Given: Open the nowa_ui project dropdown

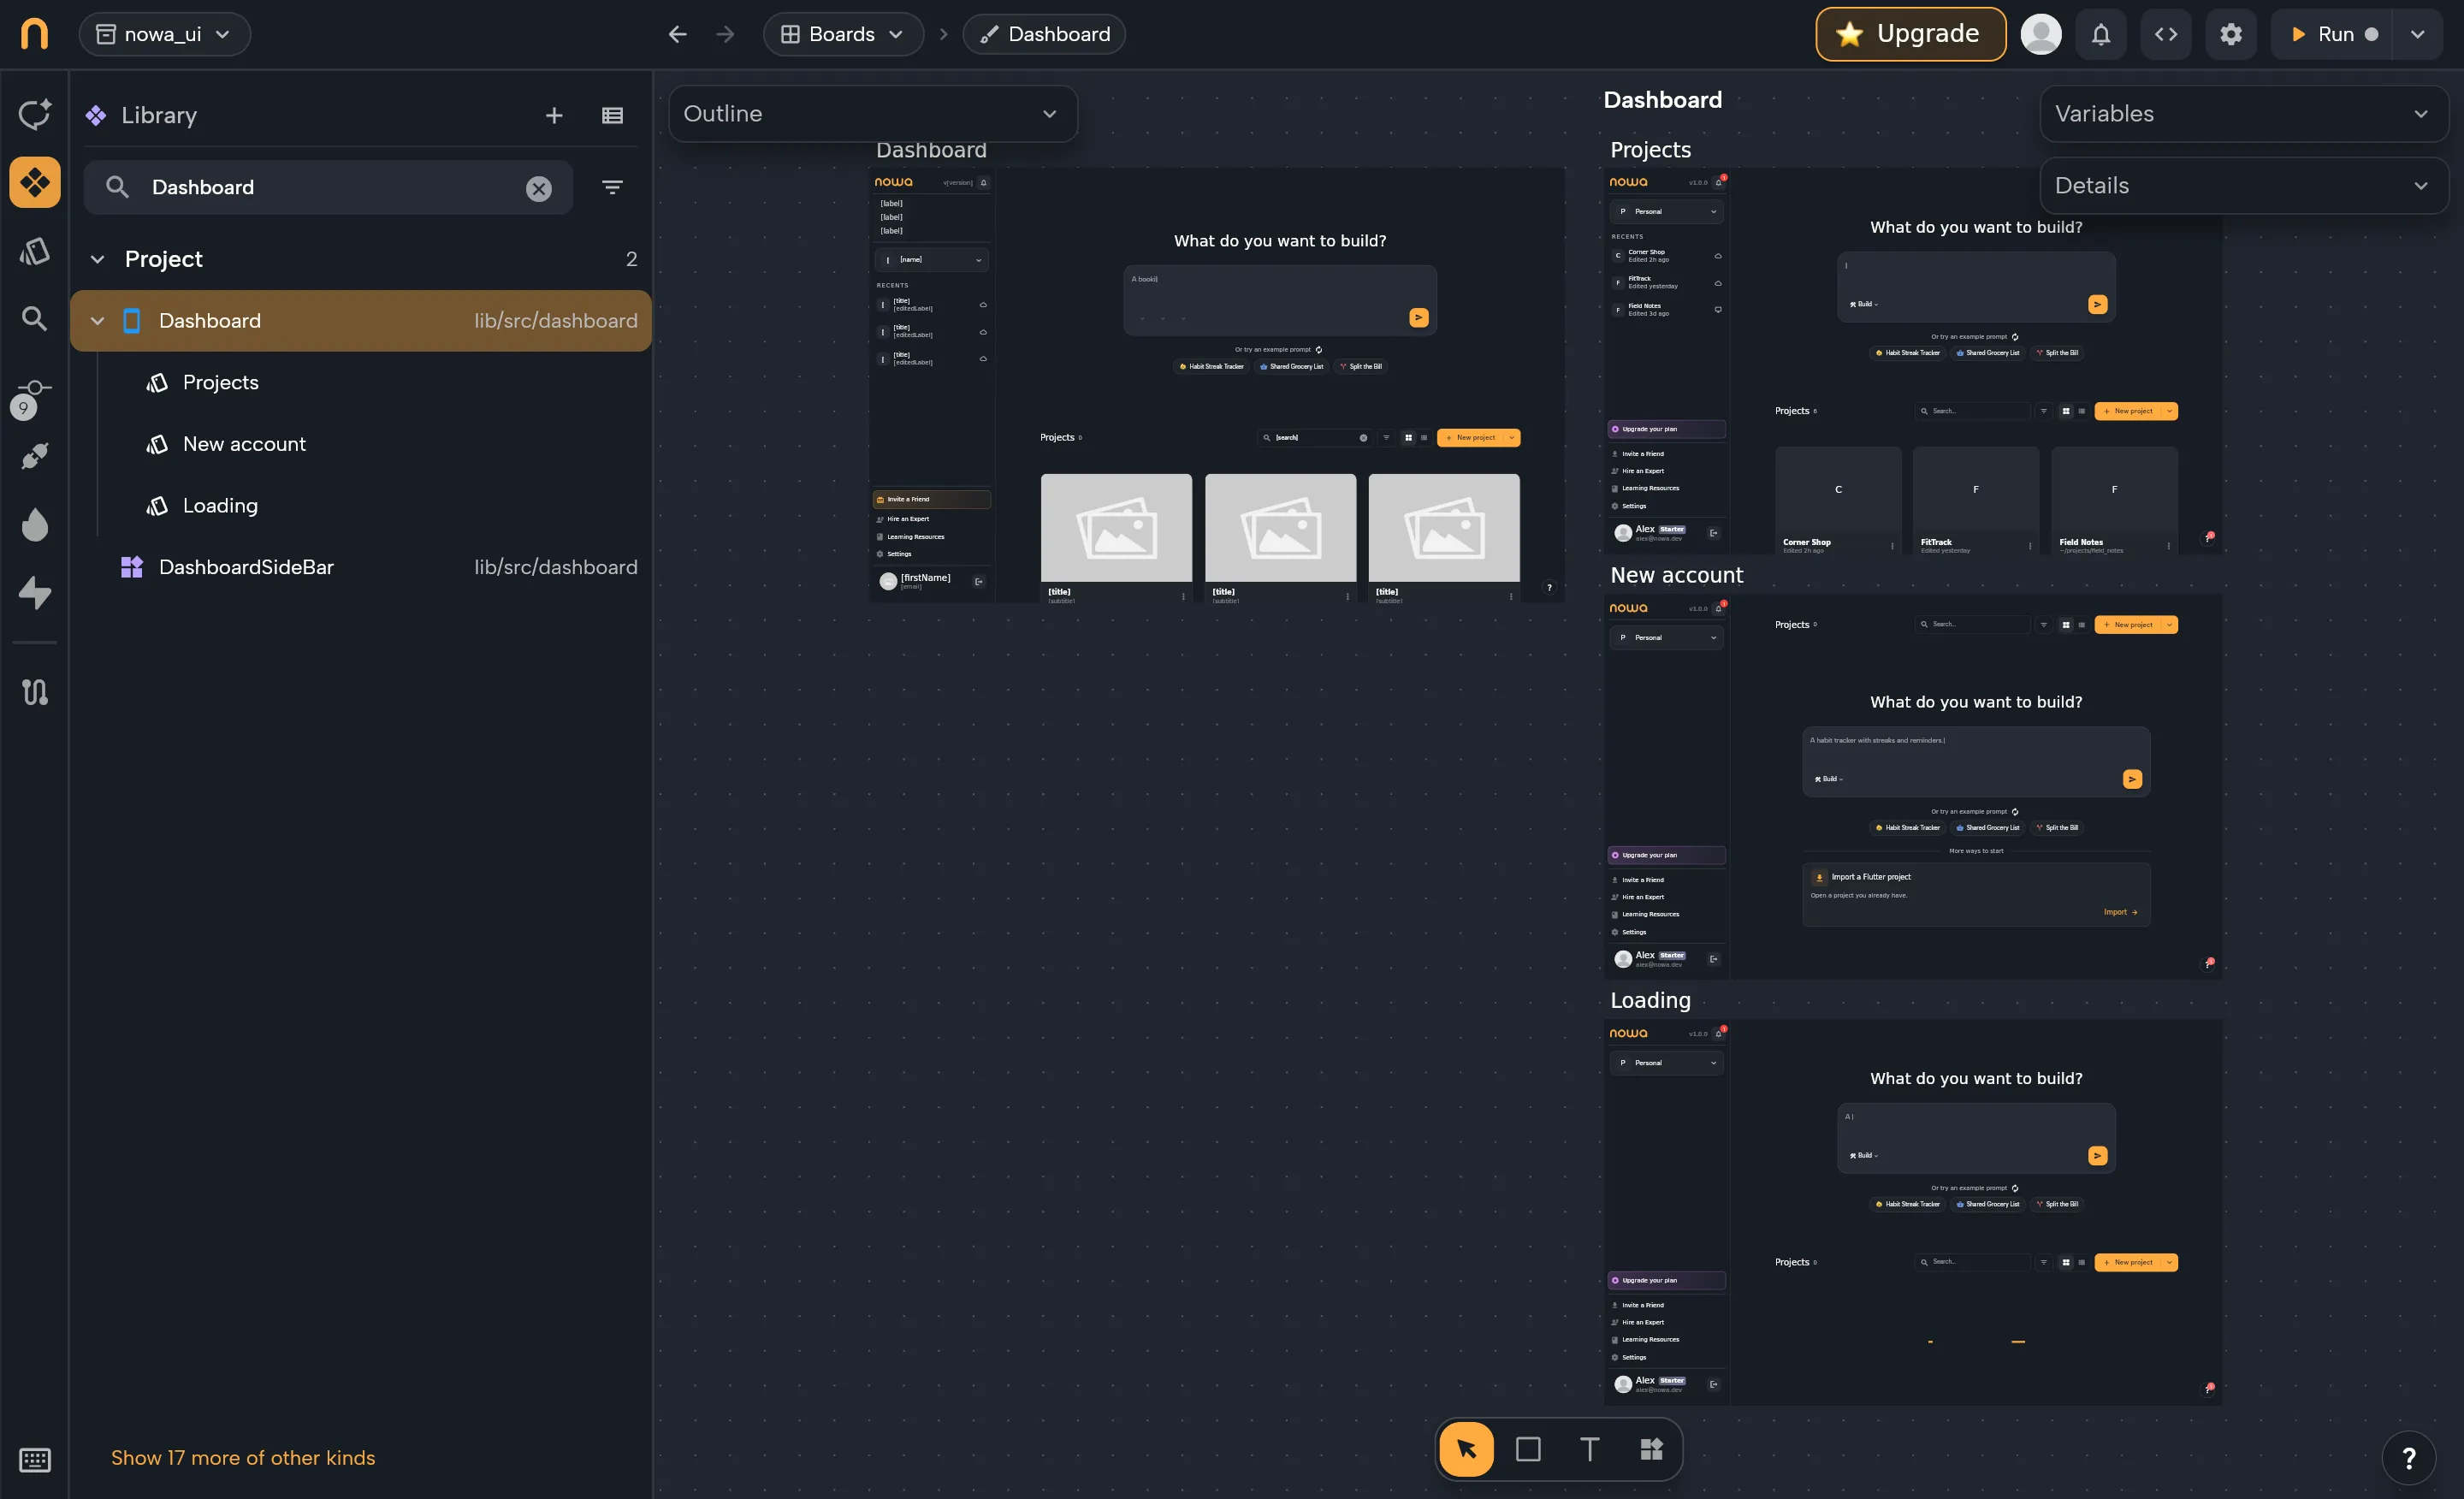Looking at the screenshot, I should pos(164,34).
